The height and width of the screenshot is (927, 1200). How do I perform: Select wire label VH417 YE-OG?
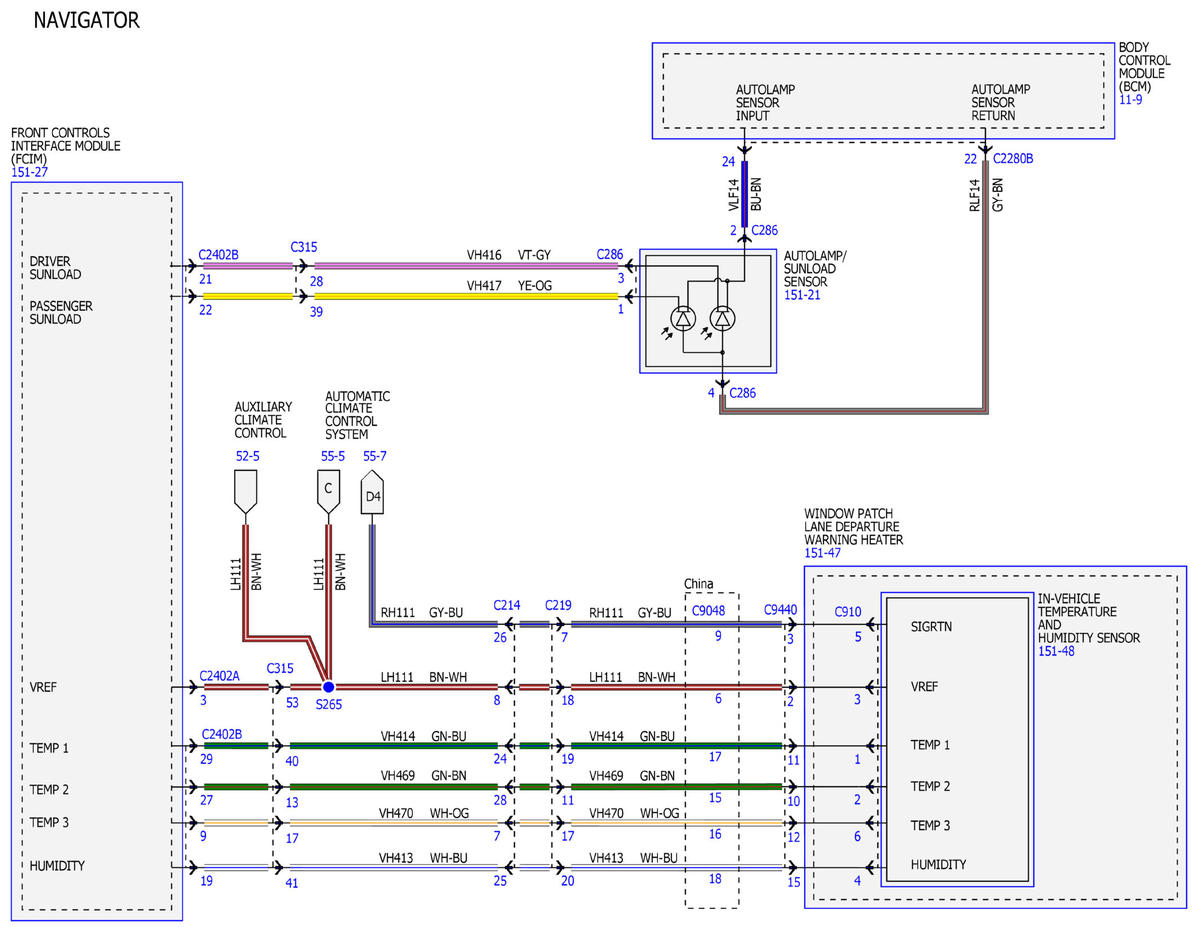(x=509, y=285)
